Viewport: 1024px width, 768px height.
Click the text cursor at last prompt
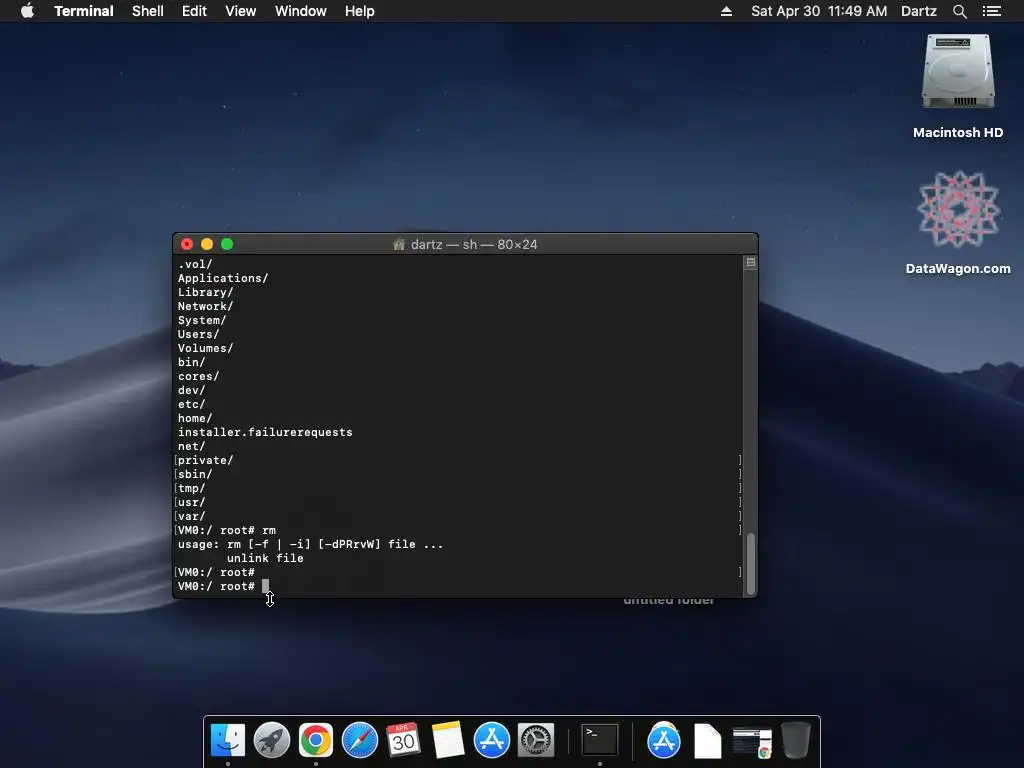pos(265,586)
